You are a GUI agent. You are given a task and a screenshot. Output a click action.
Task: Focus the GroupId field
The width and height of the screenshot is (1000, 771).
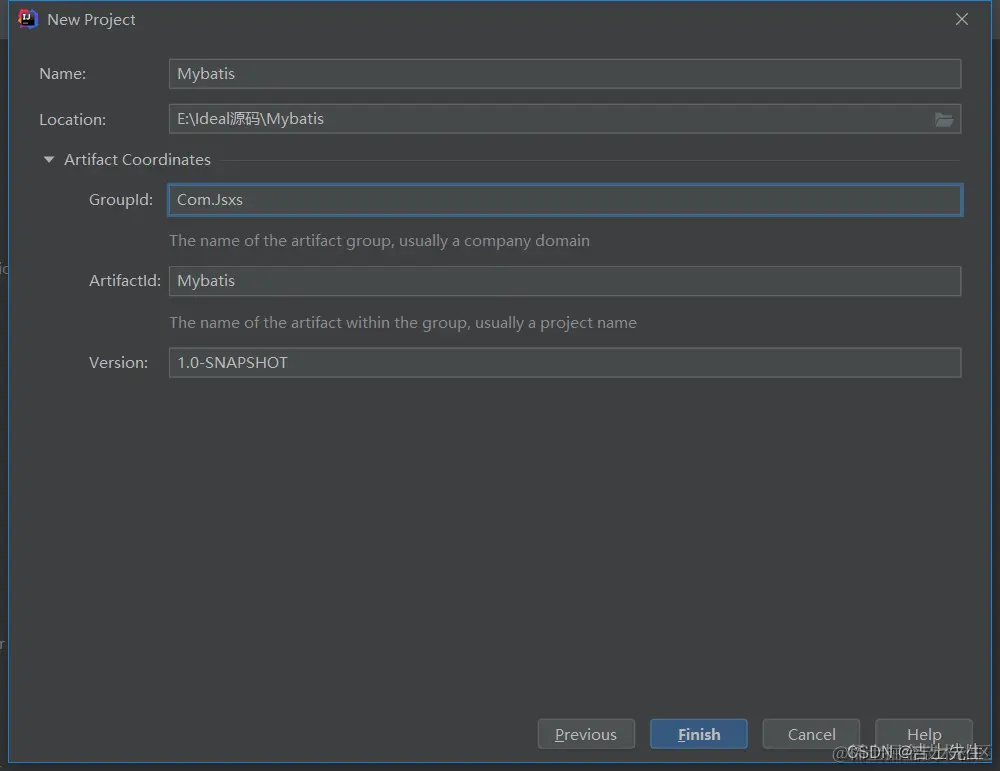(x=564, y=200)
